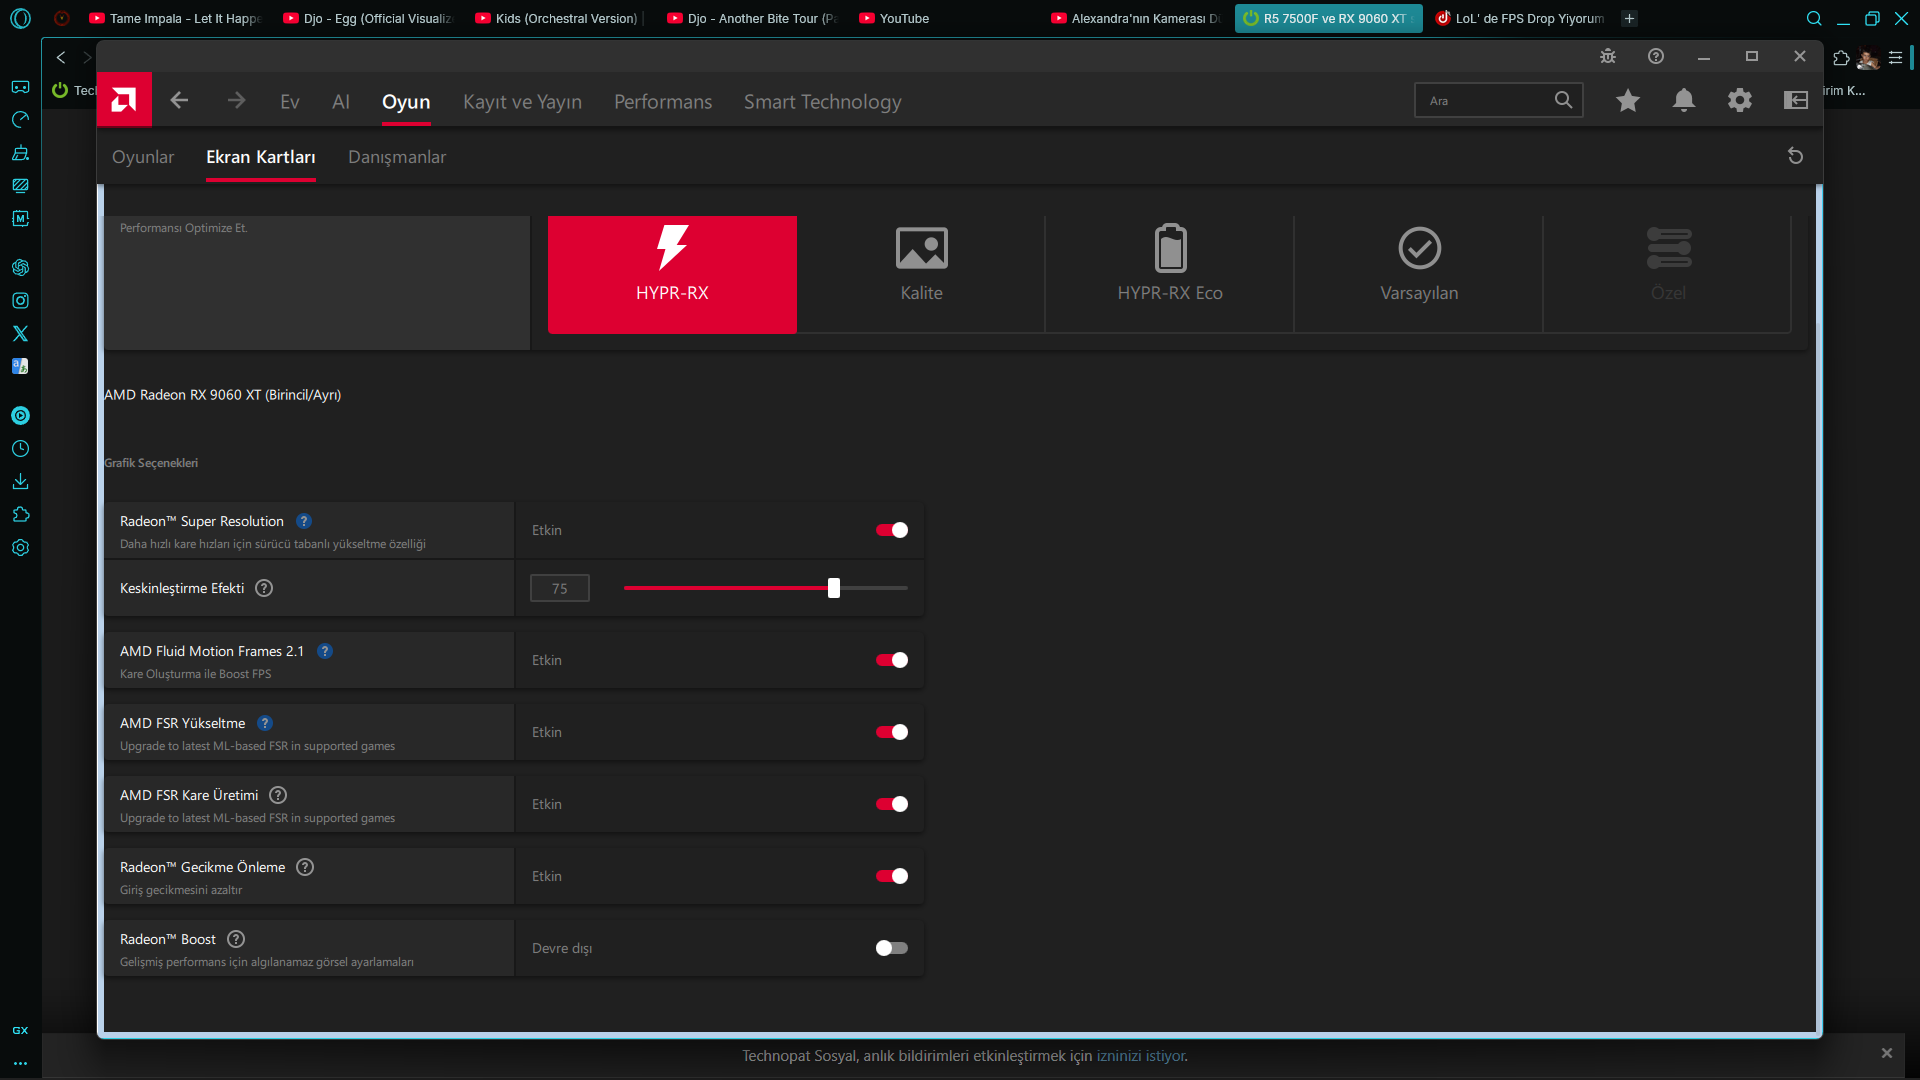Screen dimensions: 1920x1080
Task: Click the Ara search field
Action: (1485, 101)
